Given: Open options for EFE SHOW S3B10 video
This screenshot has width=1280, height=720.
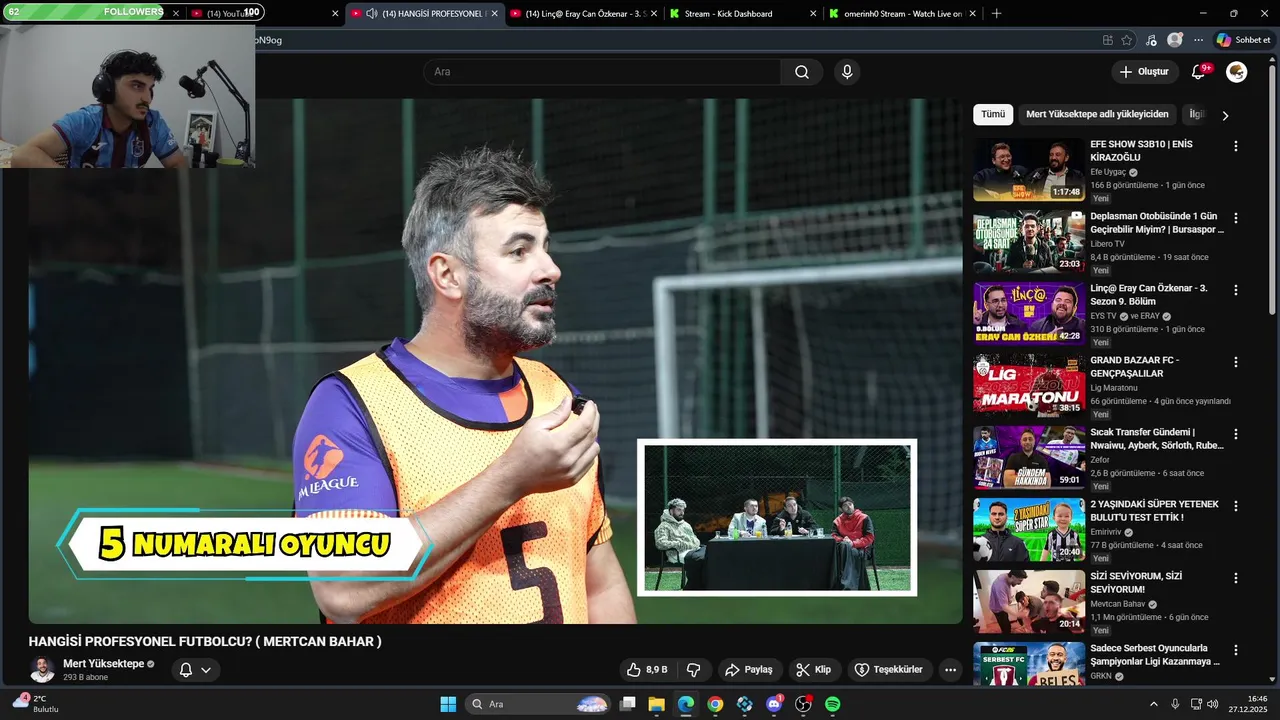Looking at the screenshot, I should (1235, 146).
